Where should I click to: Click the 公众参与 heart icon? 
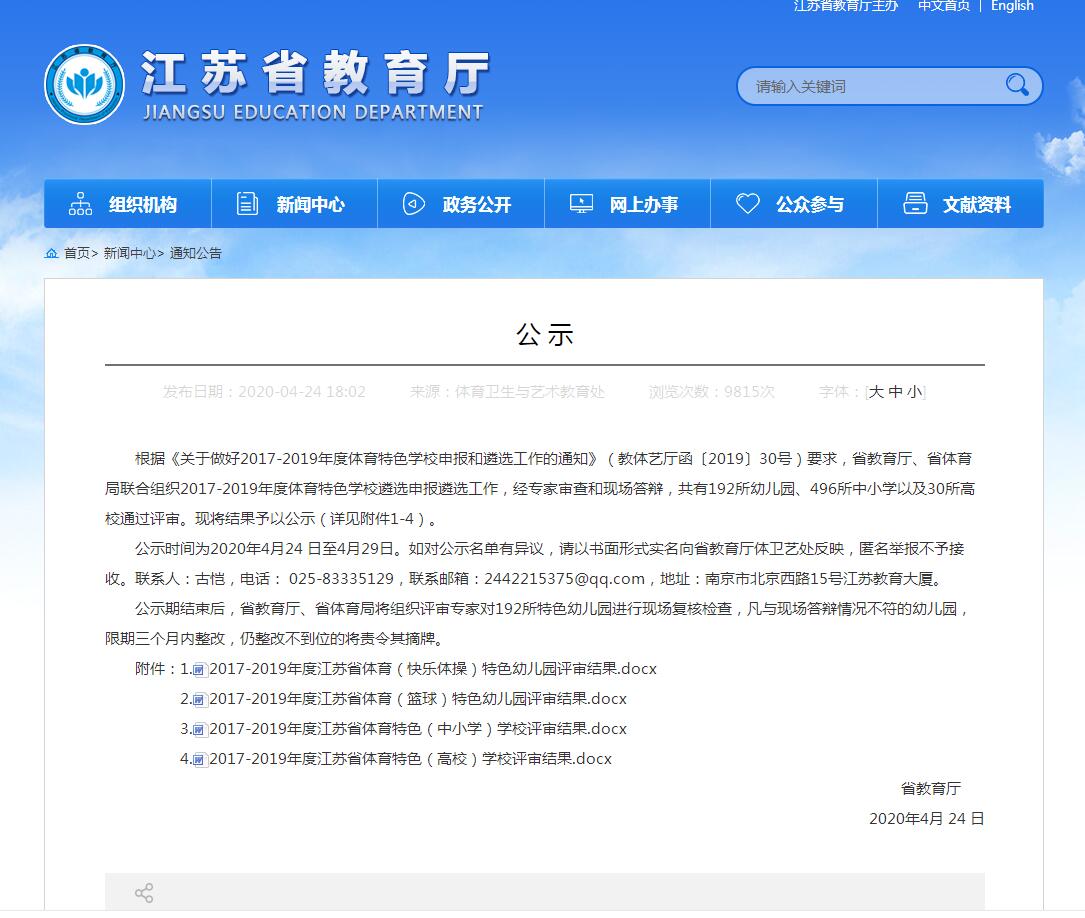[747, 203]
